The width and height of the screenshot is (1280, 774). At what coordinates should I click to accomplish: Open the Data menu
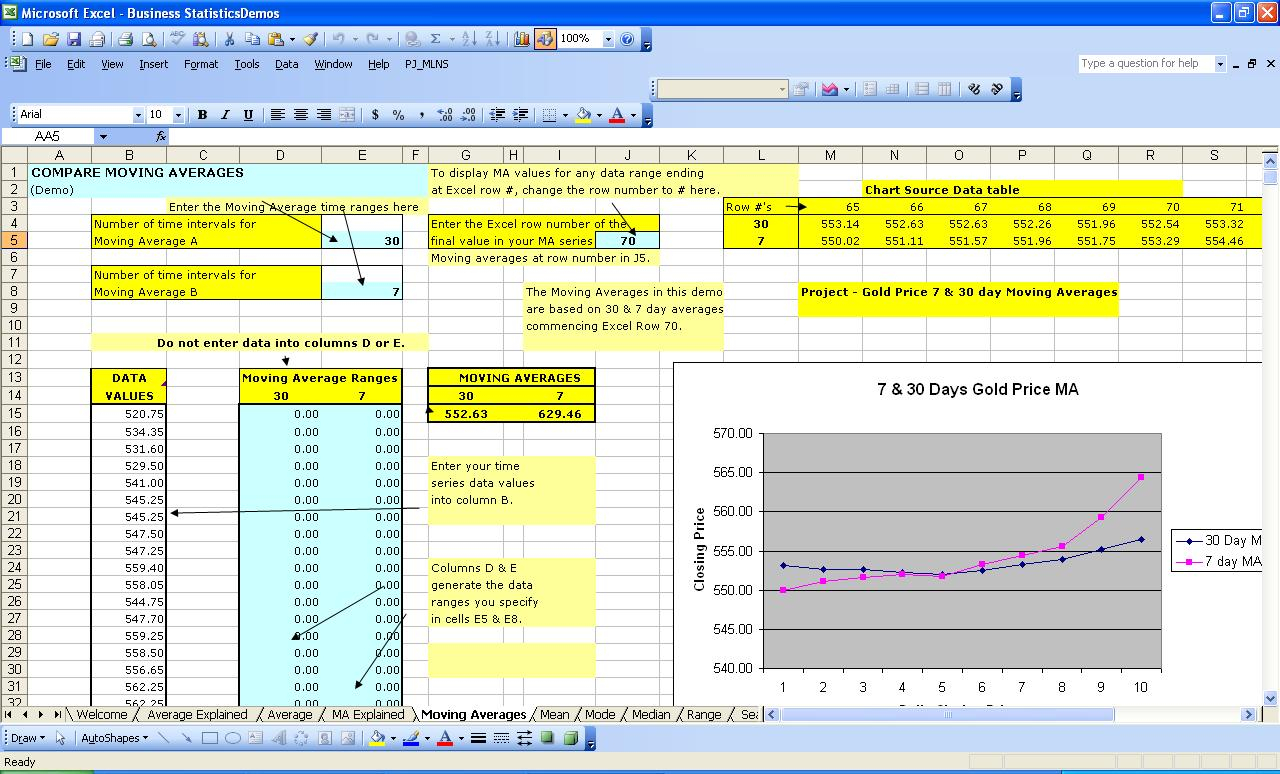coord(286,63)
